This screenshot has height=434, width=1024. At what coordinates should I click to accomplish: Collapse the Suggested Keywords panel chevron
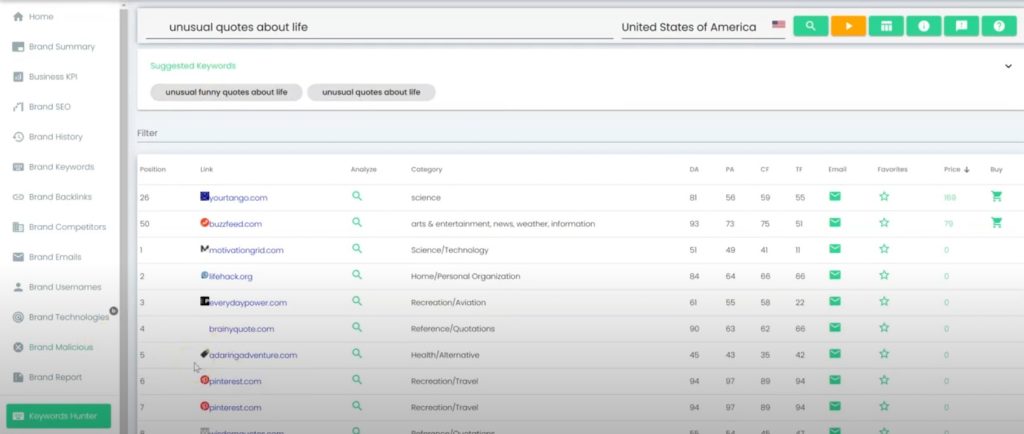pos(1008,67)
